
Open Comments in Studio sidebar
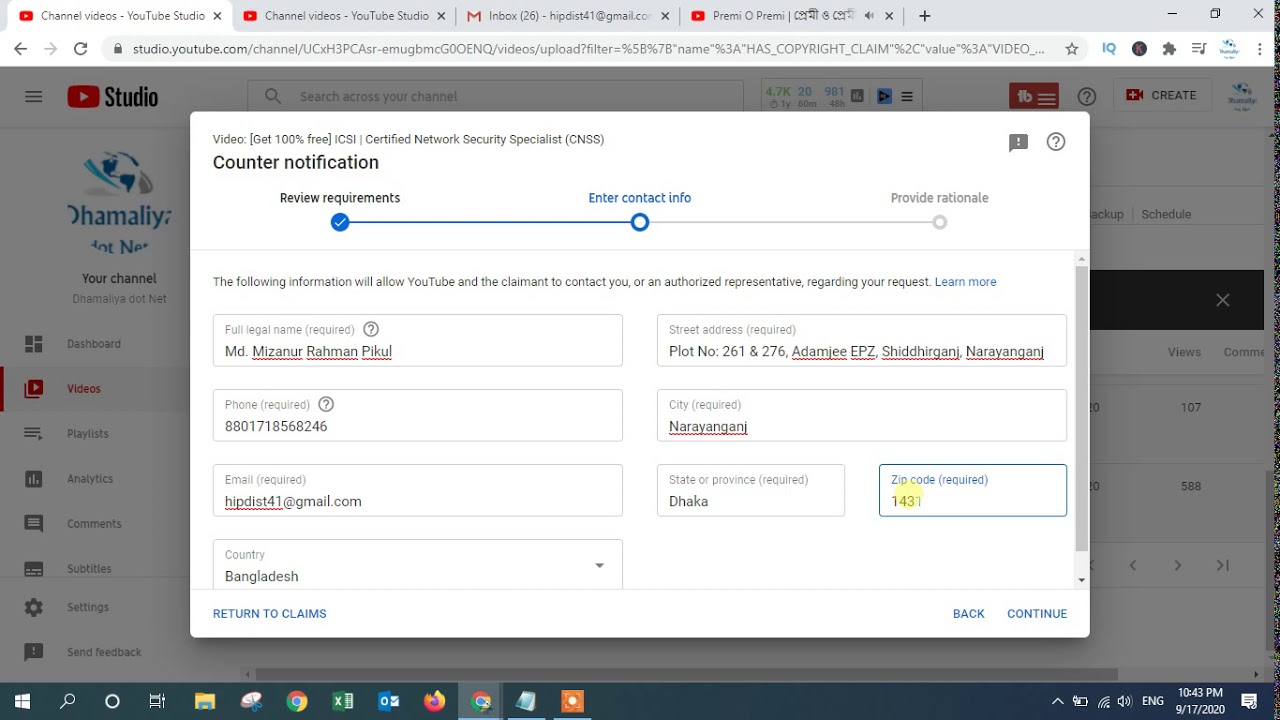(95, 524)
